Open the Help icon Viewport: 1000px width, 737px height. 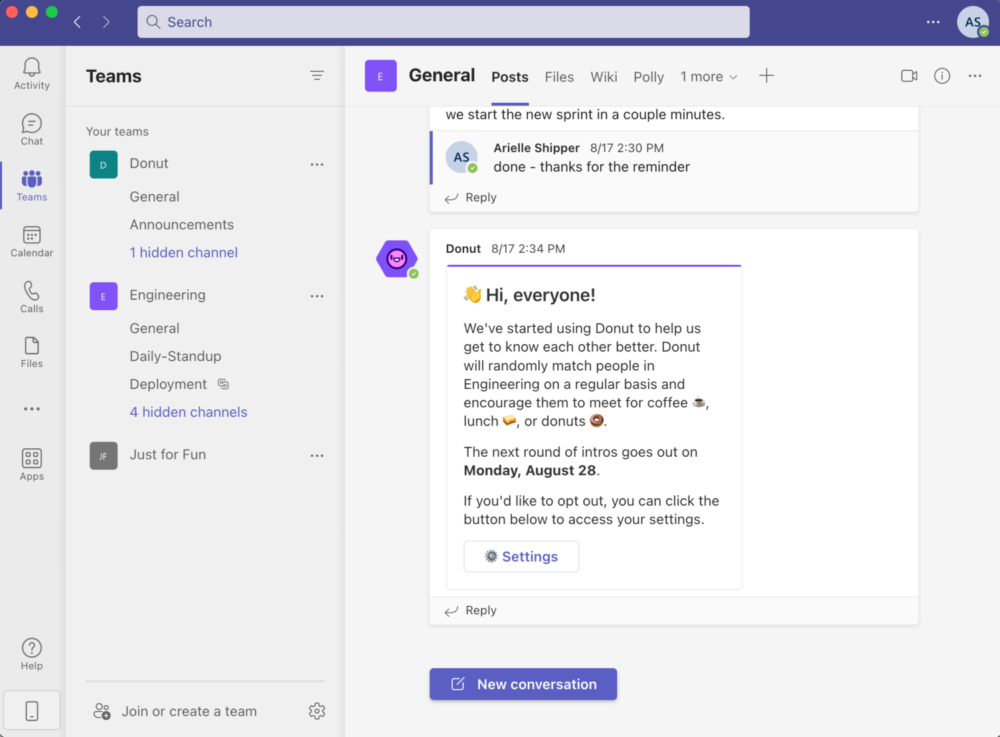tap(31, 654)
